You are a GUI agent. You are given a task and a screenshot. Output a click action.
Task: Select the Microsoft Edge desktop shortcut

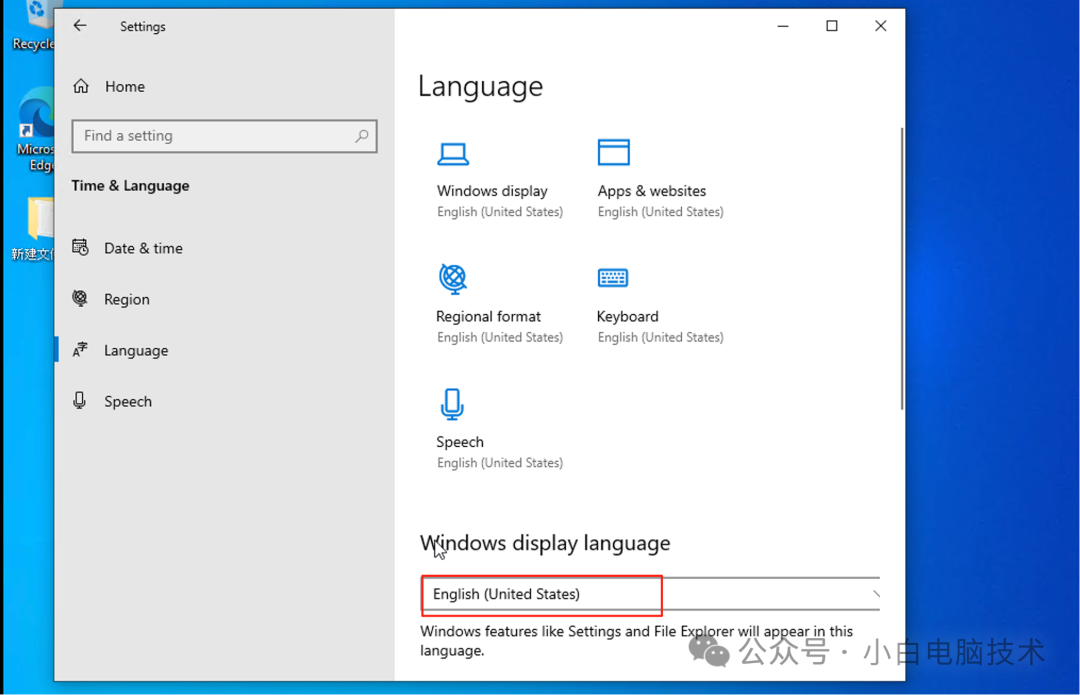pos(34,129)
